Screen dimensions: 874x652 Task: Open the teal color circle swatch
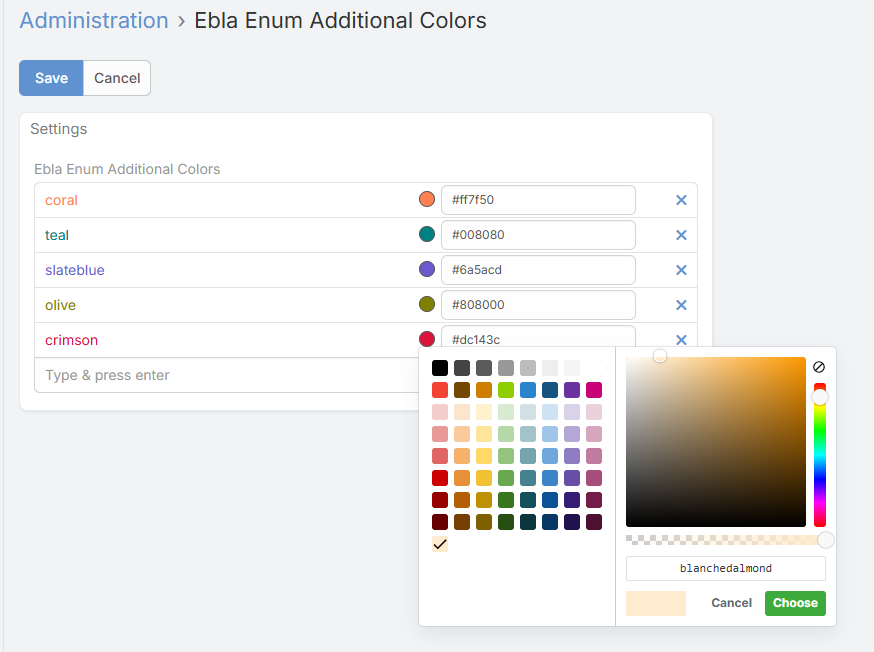[x=427, y=235]
